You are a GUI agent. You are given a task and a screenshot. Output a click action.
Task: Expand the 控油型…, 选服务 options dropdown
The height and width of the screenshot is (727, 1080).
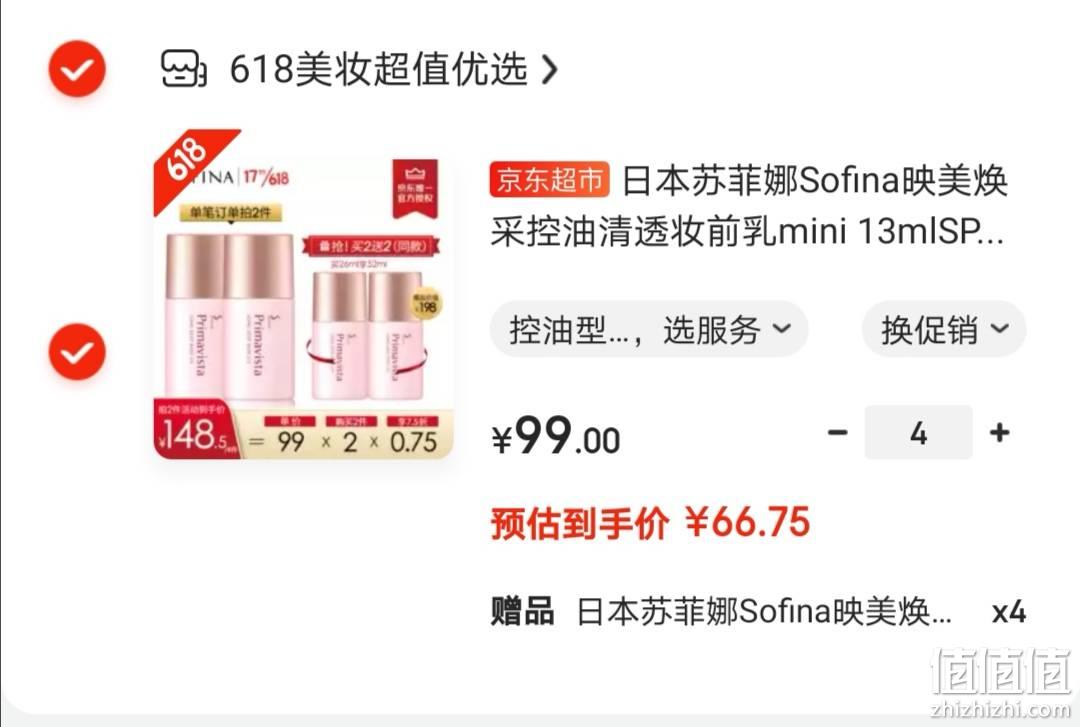click(649, 329)
